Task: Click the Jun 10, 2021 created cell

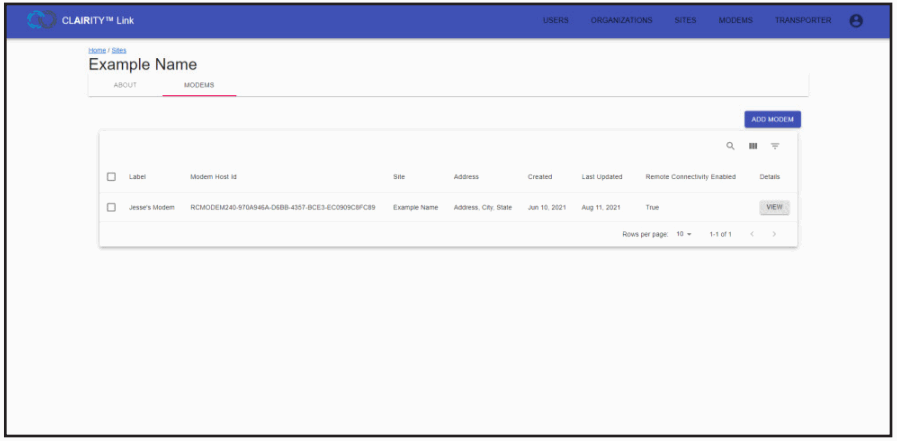Action: click(x=547, y=207)
